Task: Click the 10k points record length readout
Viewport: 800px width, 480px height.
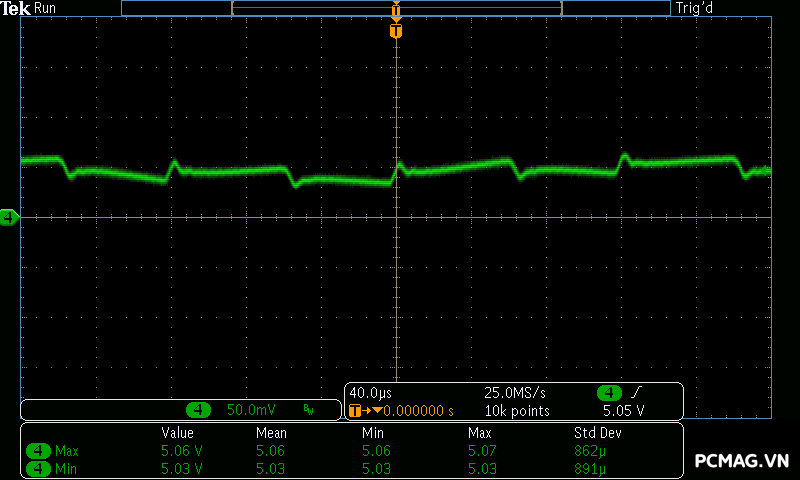Action: [x=517, y=410]
